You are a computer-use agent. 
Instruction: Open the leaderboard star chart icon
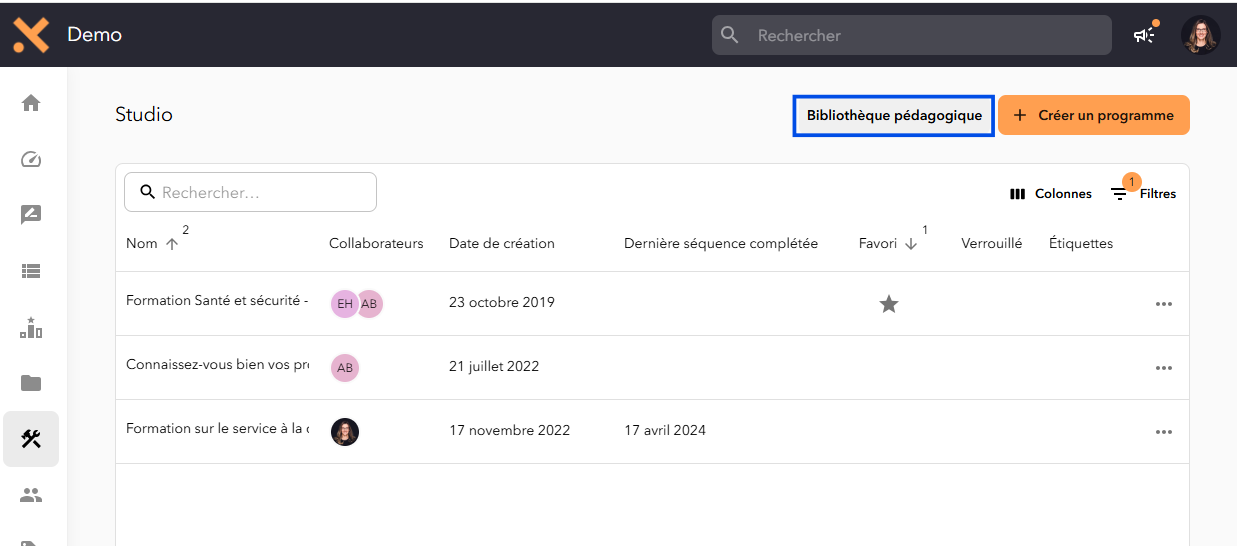tap(31, 326)
